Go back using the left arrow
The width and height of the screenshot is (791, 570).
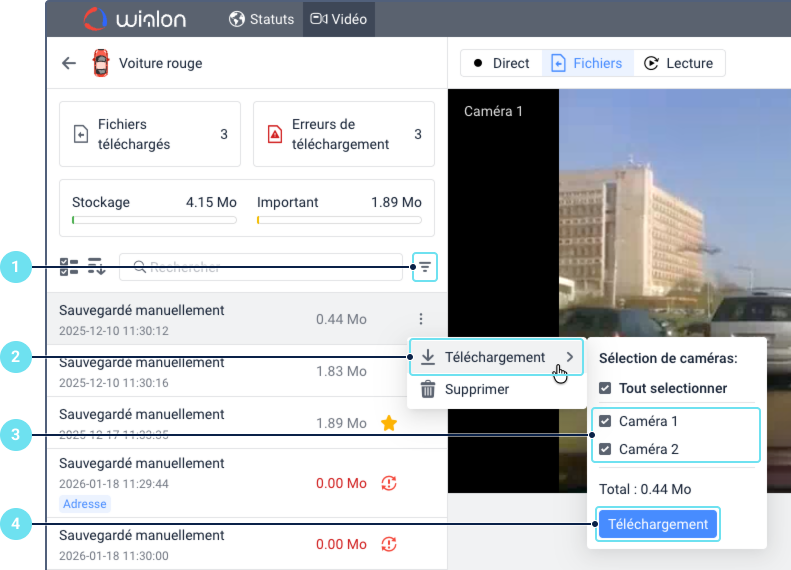pyautogui.click(x=69, y=63)
